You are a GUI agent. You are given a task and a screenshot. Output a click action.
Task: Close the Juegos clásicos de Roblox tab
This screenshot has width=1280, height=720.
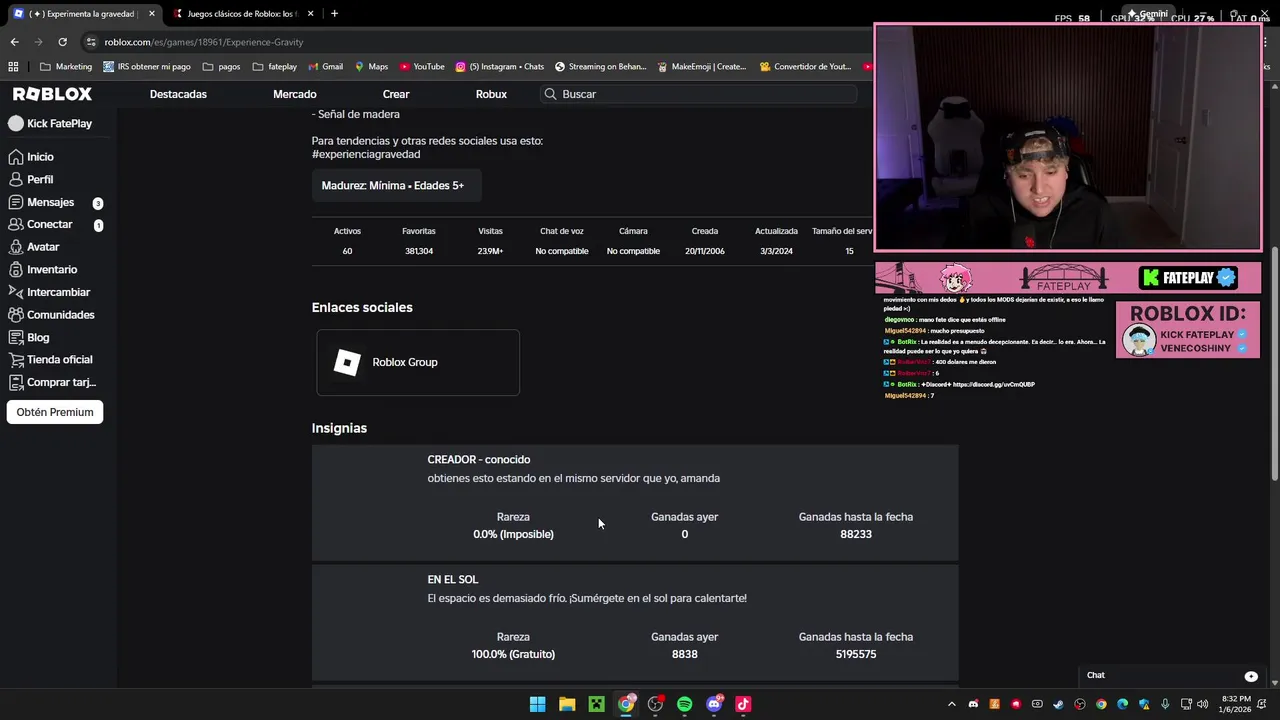[x=310, y=14]
